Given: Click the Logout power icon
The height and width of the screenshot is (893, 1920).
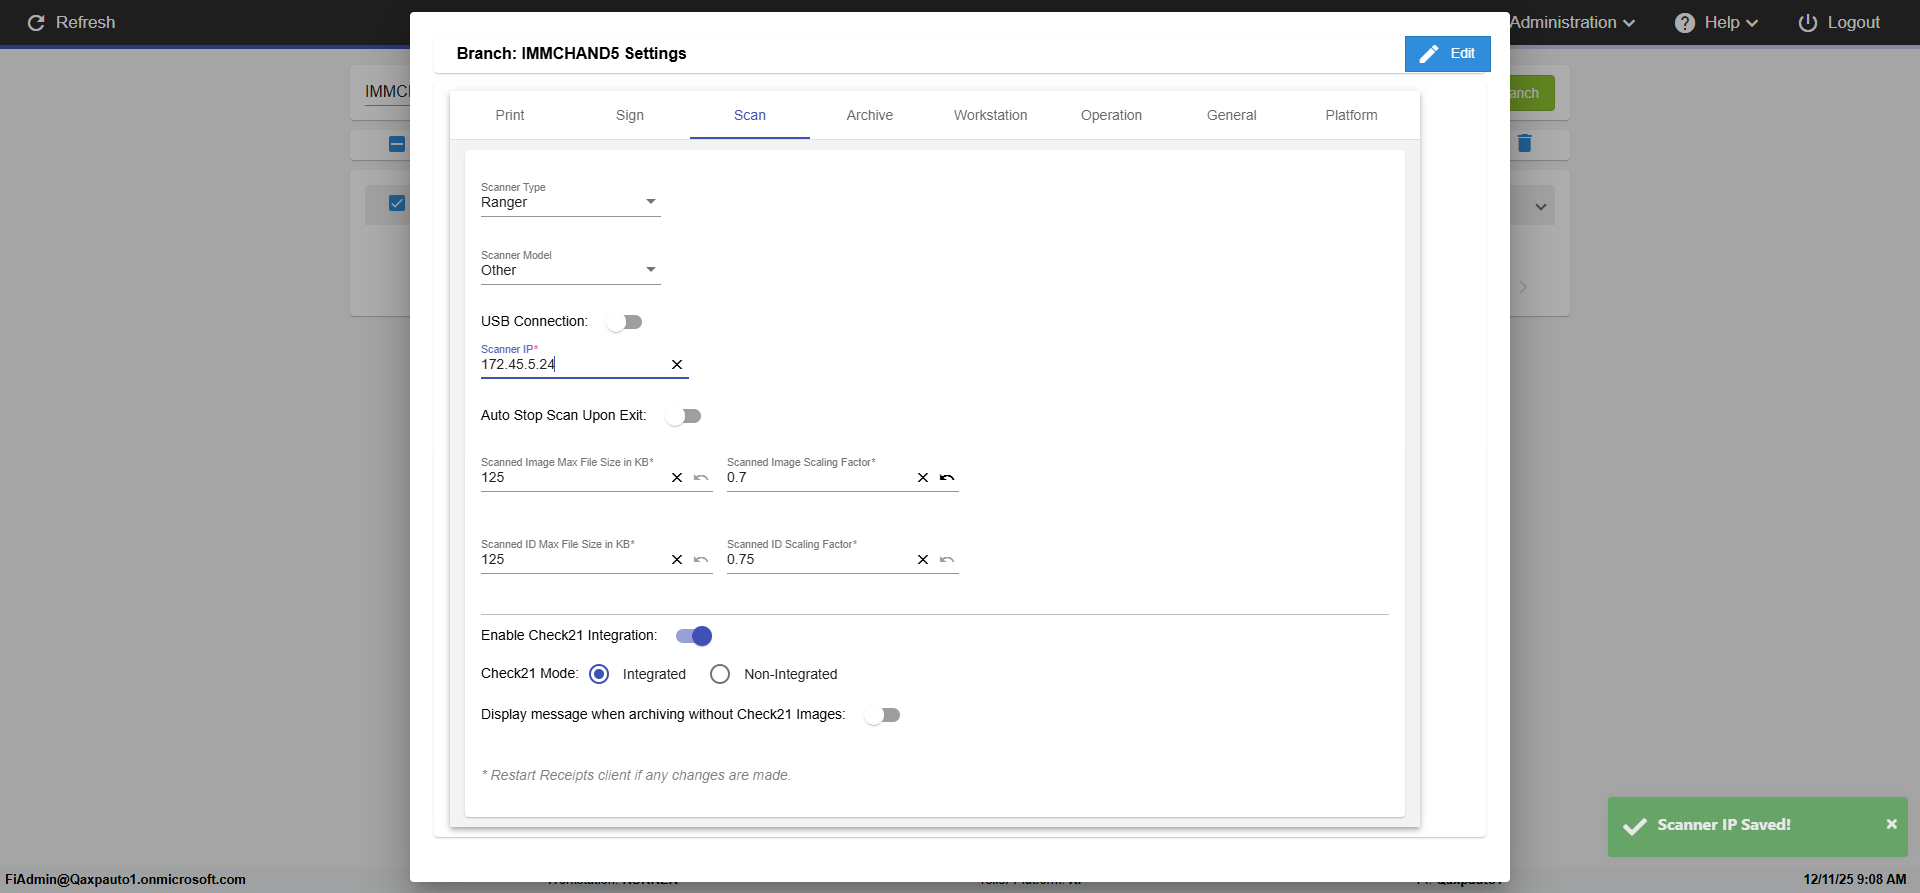Looking at the screenshot, I should [1807, 23].
